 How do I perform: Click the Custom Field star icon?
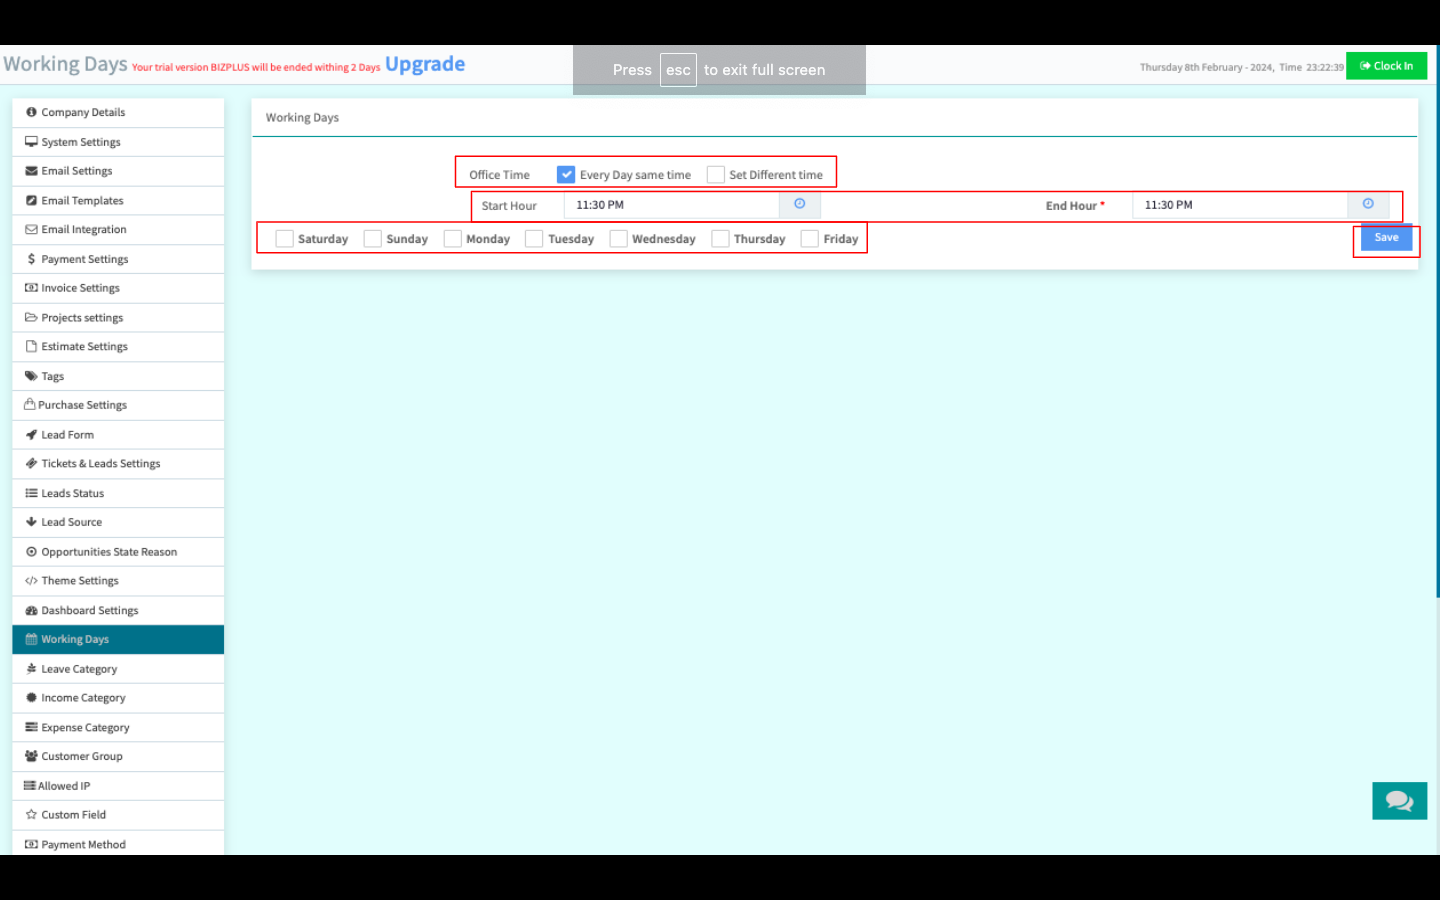click(x=31, y=815)
